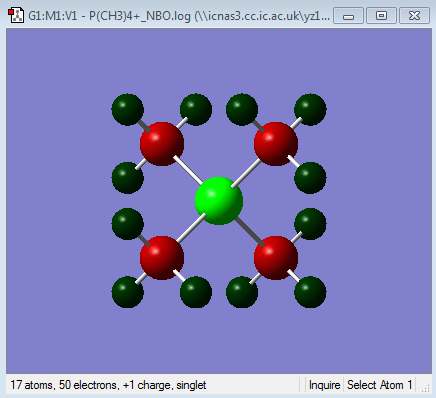Maximize the P(CH3)4+_NBO.log molecule window

381,16
